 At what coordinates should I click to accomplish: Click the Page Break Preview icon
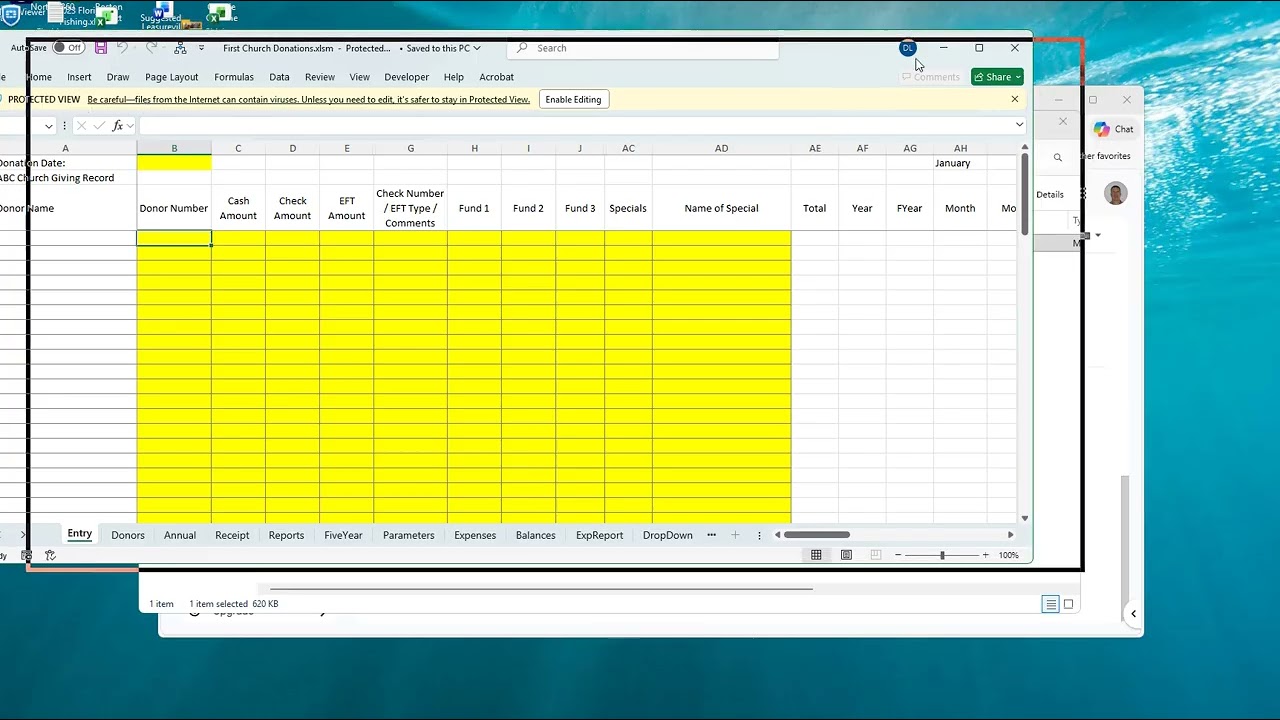pyautogui.click(x=876, y=555)
